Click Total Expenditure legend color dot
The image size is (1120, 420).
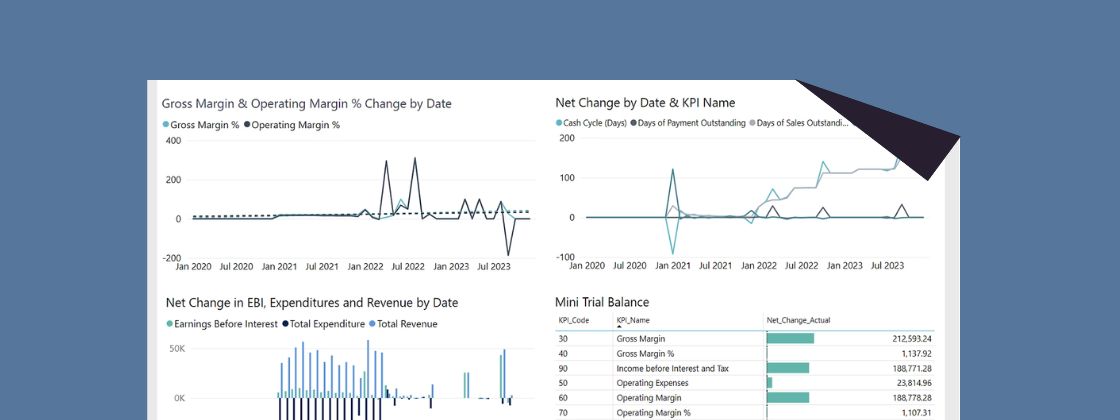coord(286,324)
